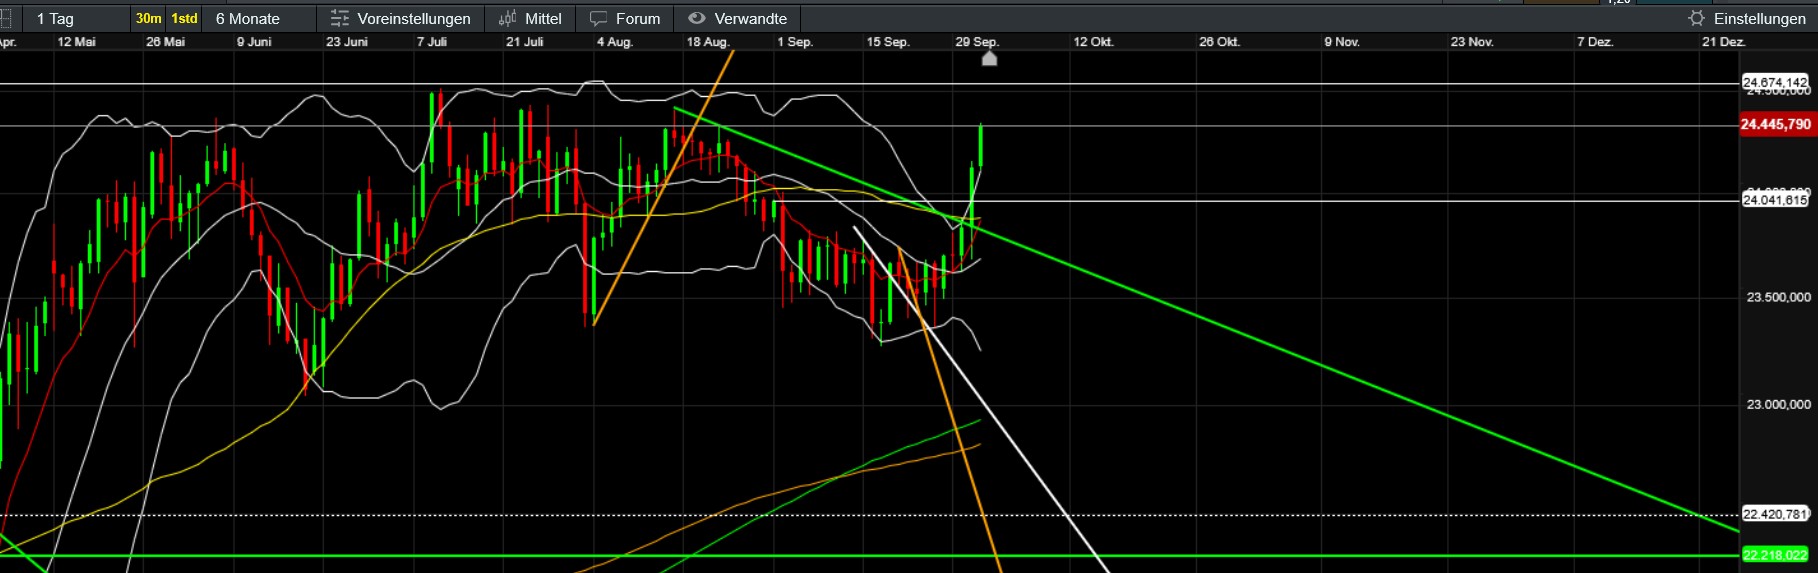
Task: Click the '26 Okt.' date label
Action: [1220, 42]
